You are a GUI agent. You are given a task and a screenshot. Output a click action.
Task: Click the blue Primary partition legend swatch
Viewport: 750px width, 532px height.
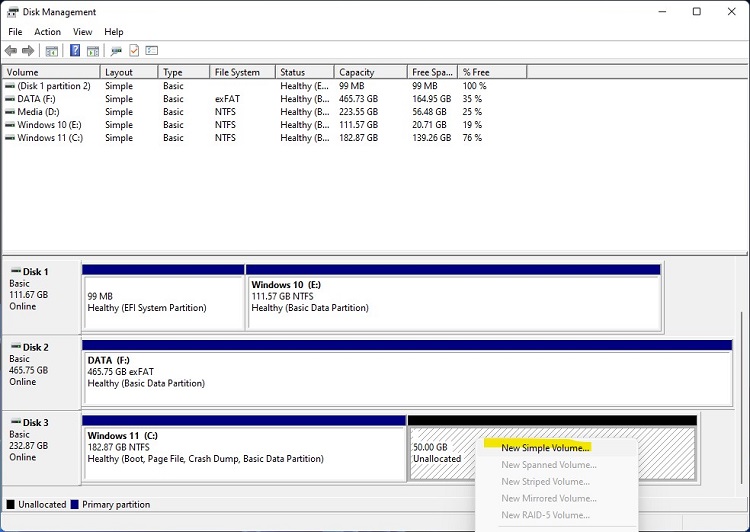(x=75, y=504)
